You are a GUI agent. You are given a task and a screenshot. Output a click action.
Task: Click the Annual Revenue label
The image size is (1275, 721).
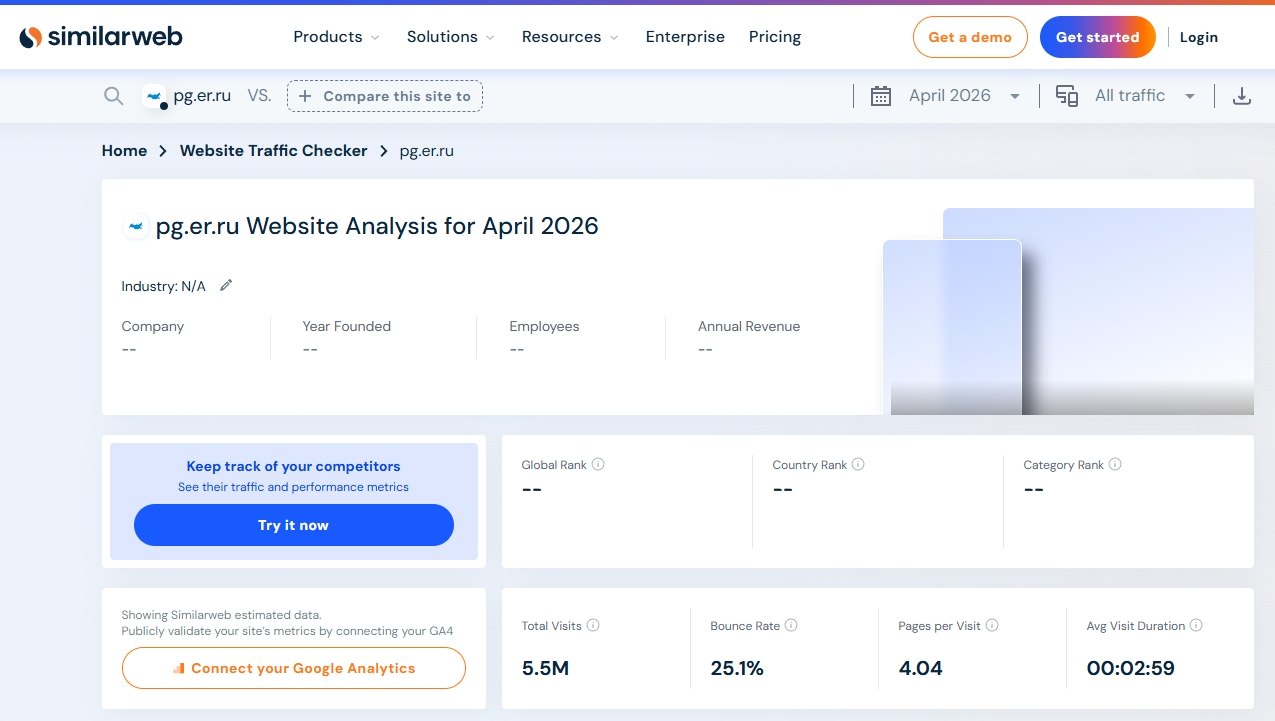[x=749, y=326]
